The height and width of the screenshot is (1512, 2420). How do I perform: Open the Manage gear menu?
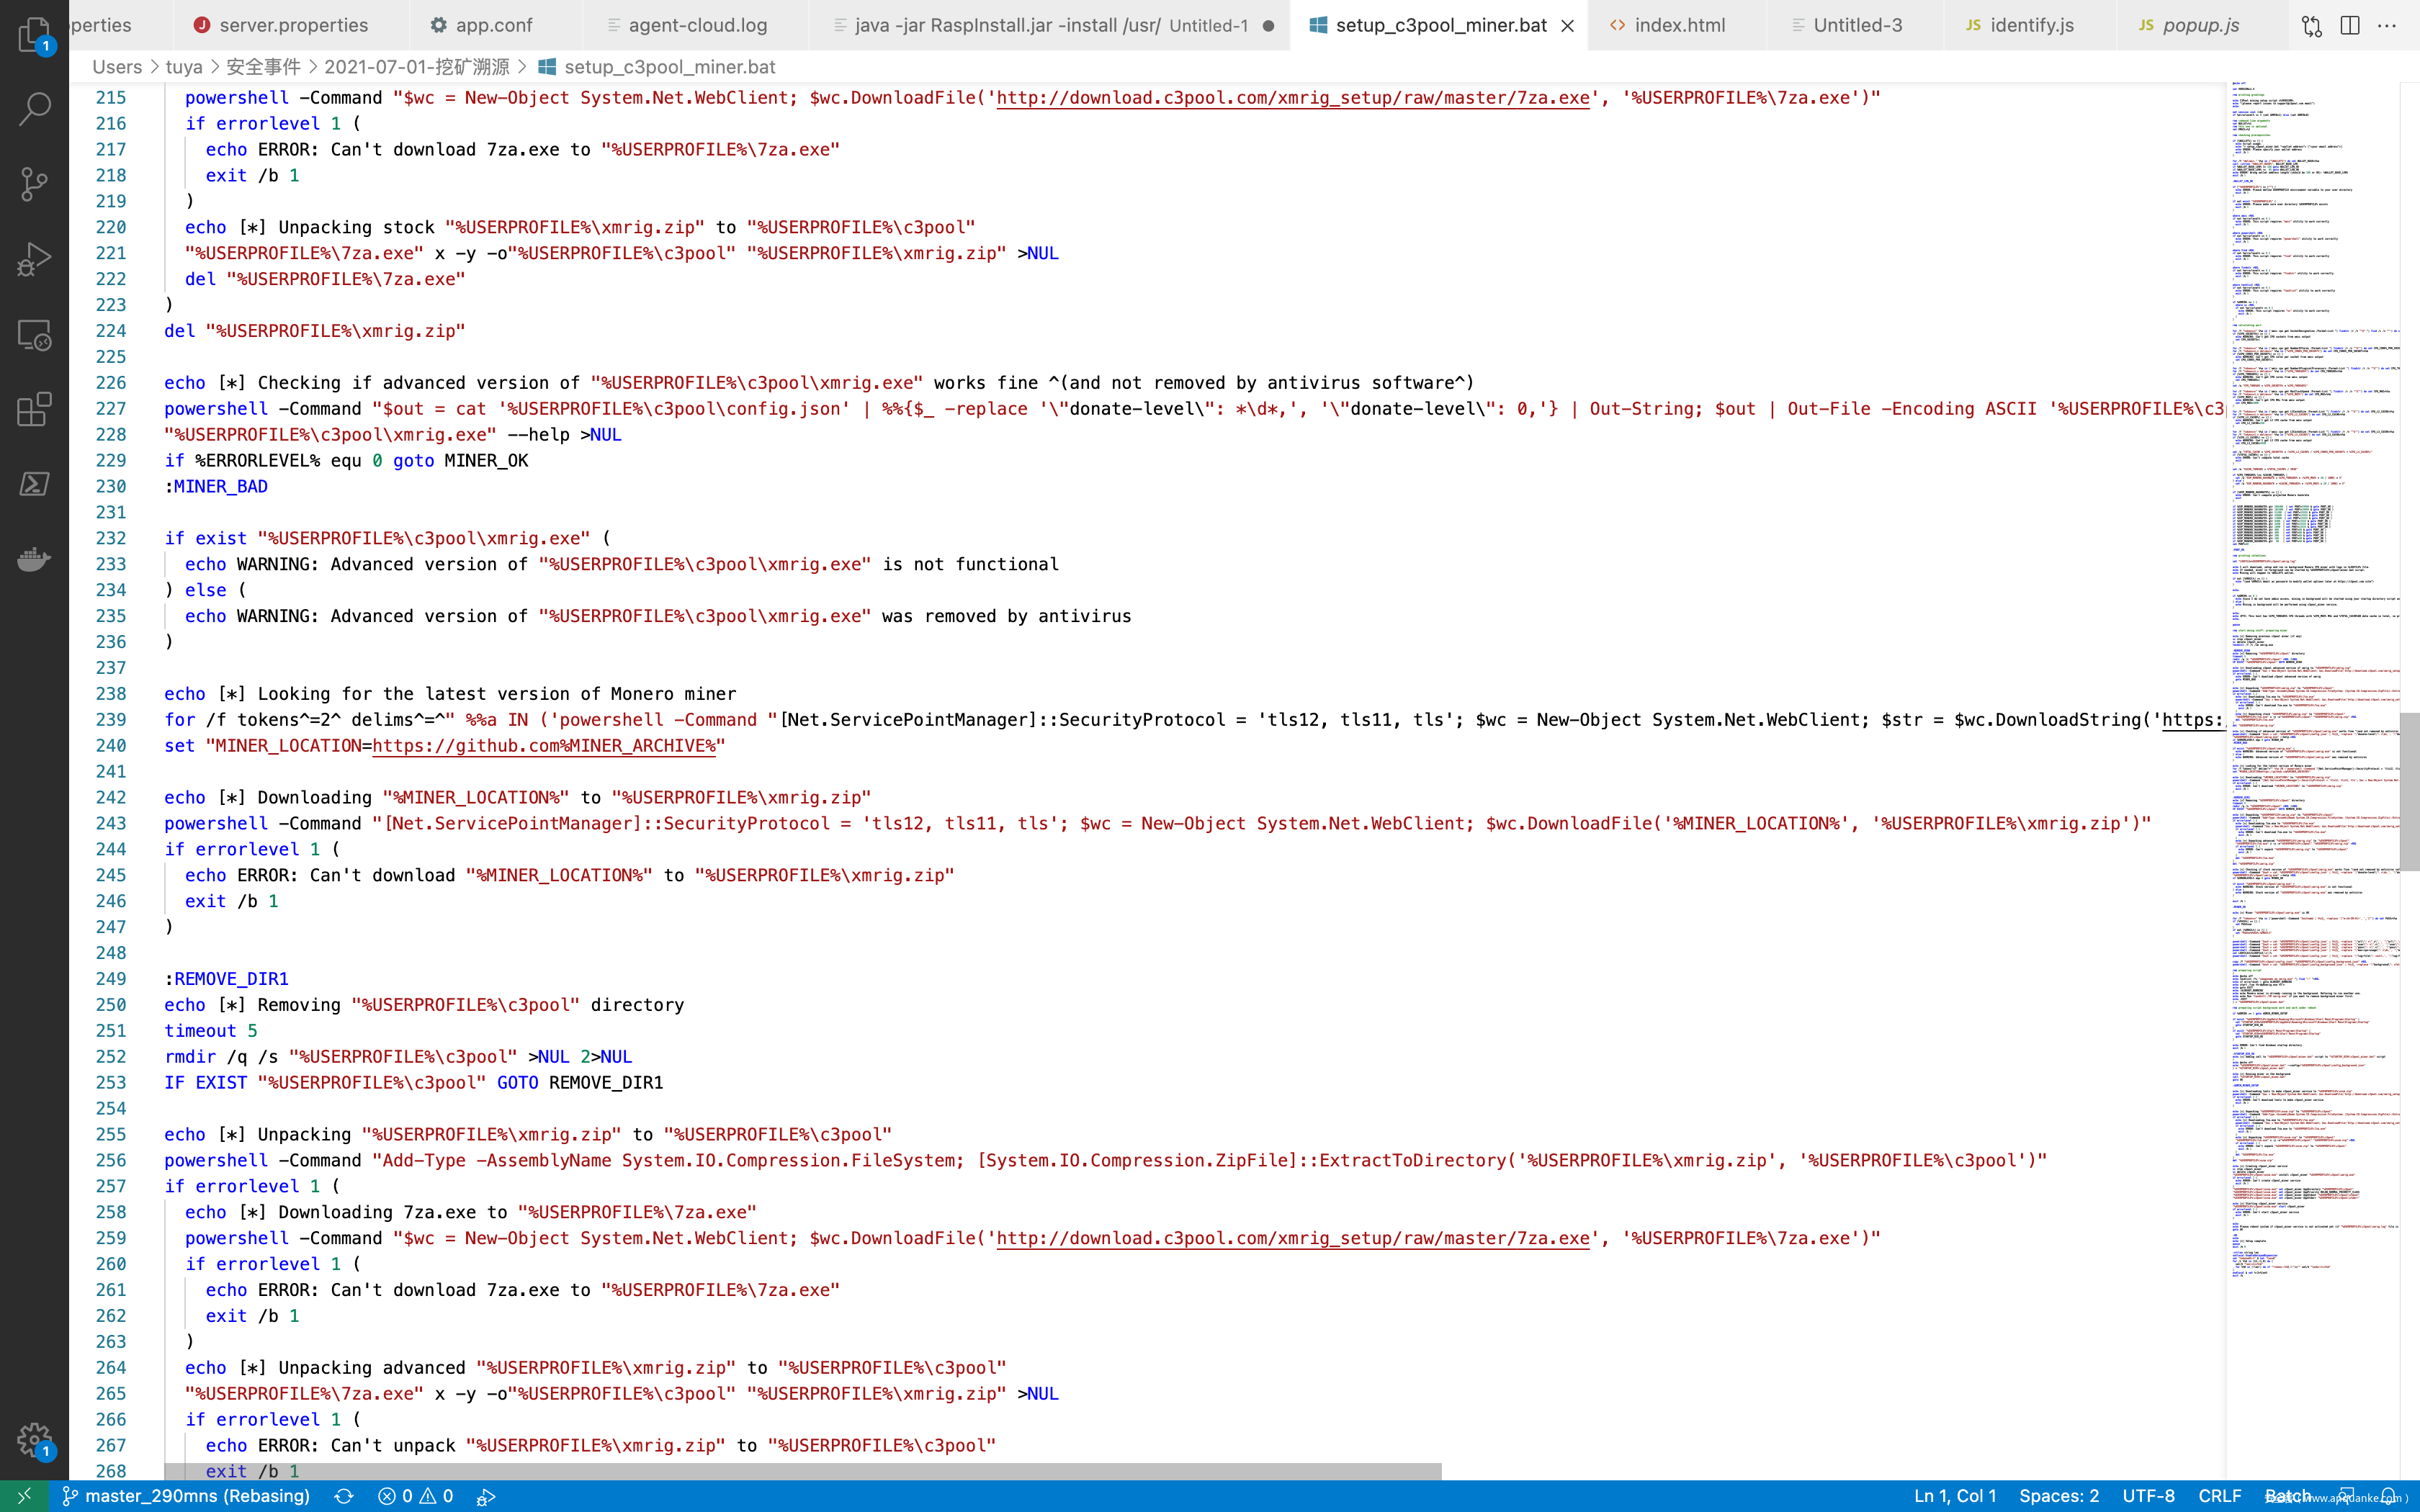click(34, 1440)
